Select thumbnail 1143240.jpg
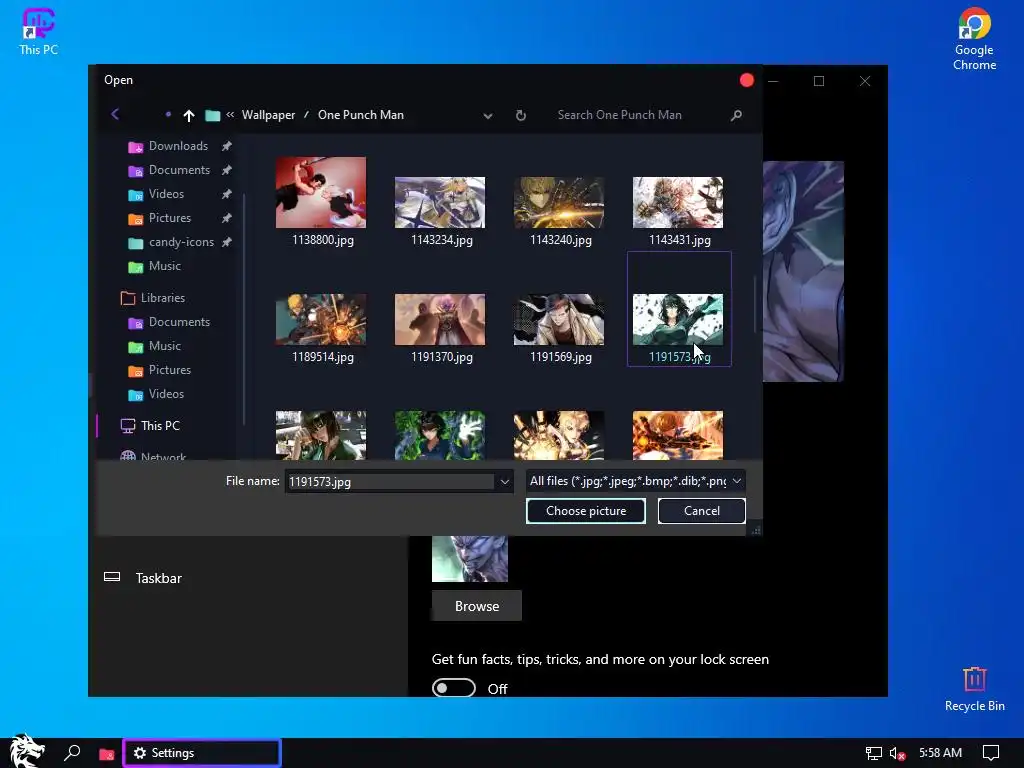Image resolution: width=1024 pixels, height=768 pixels. (x=558, y=202)
